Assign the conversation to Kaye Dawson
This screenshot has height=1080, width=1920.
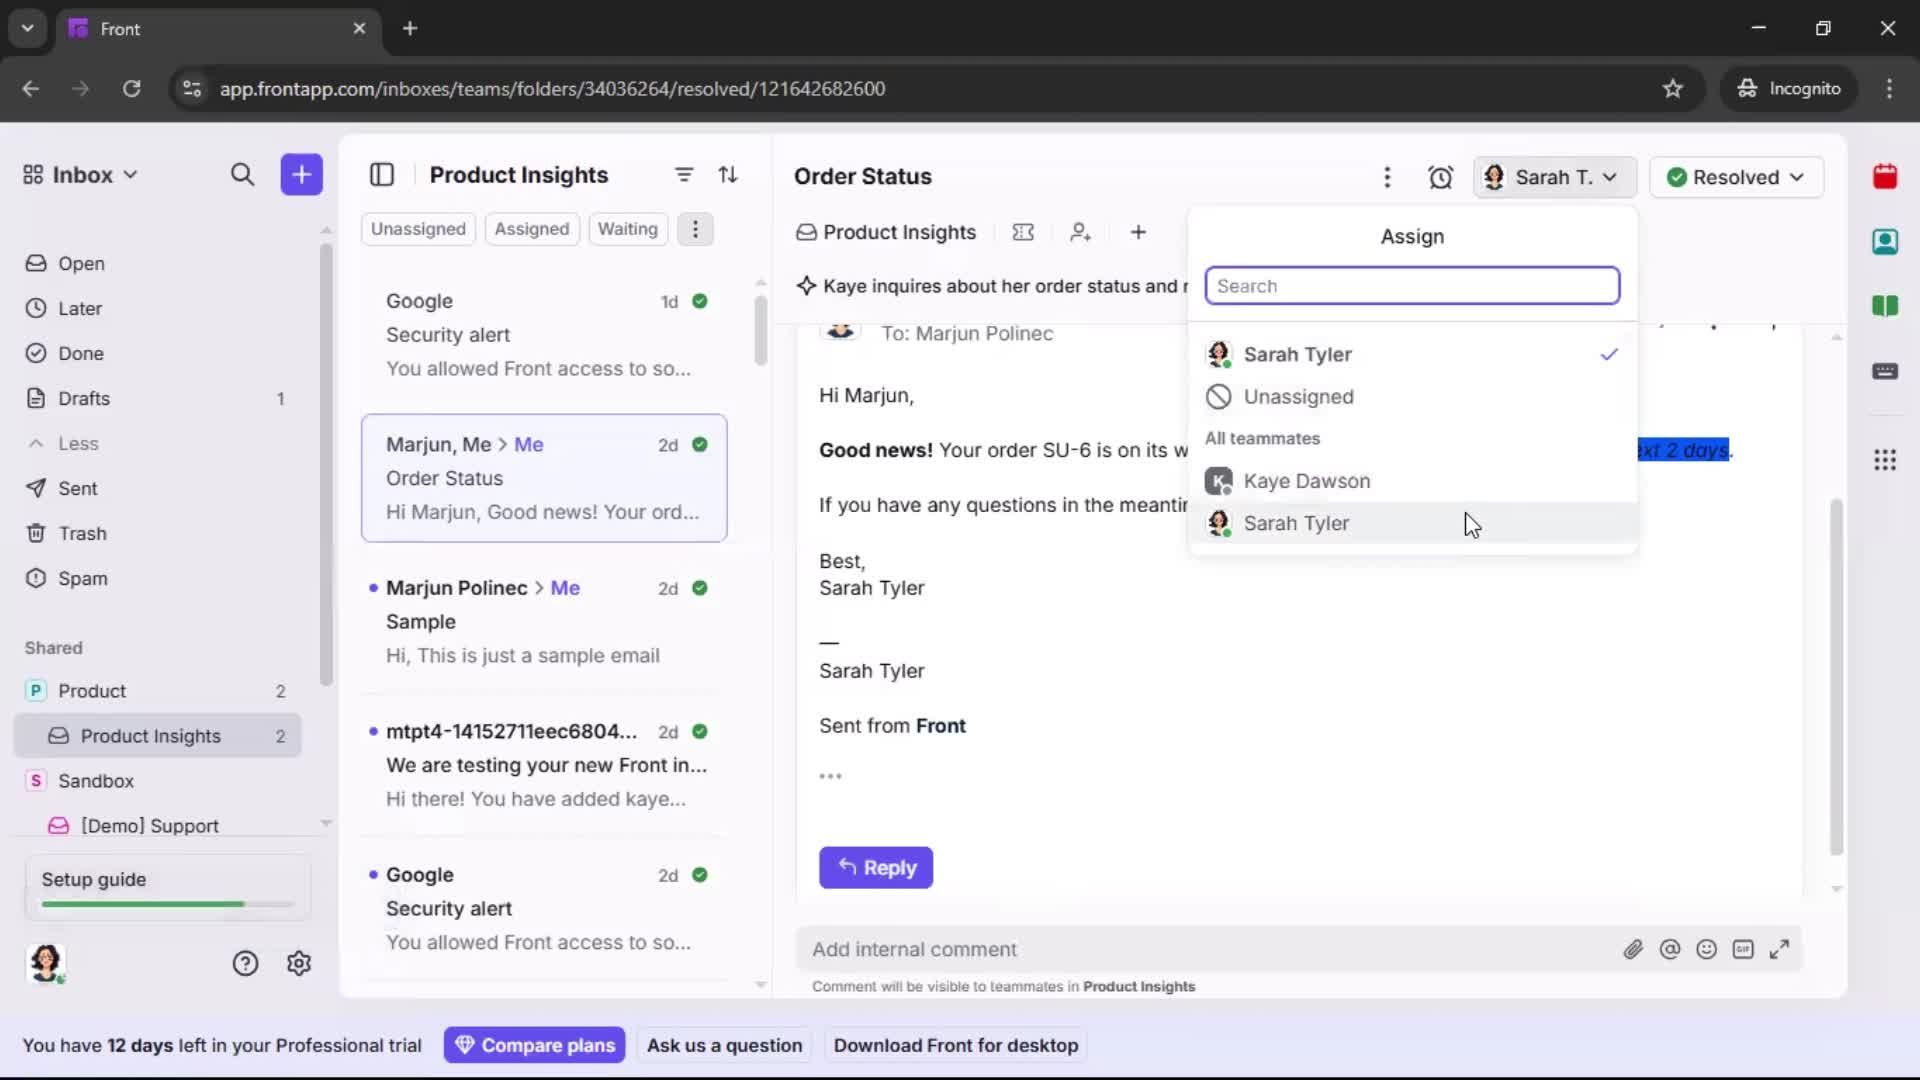point(1307,481)
